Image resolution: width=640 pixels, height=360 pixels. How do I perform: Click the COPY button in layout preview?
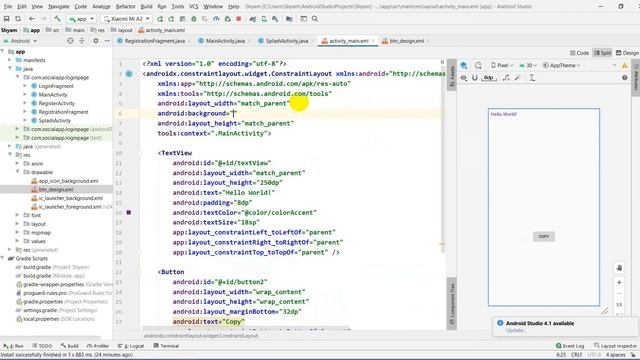(544, 236)
